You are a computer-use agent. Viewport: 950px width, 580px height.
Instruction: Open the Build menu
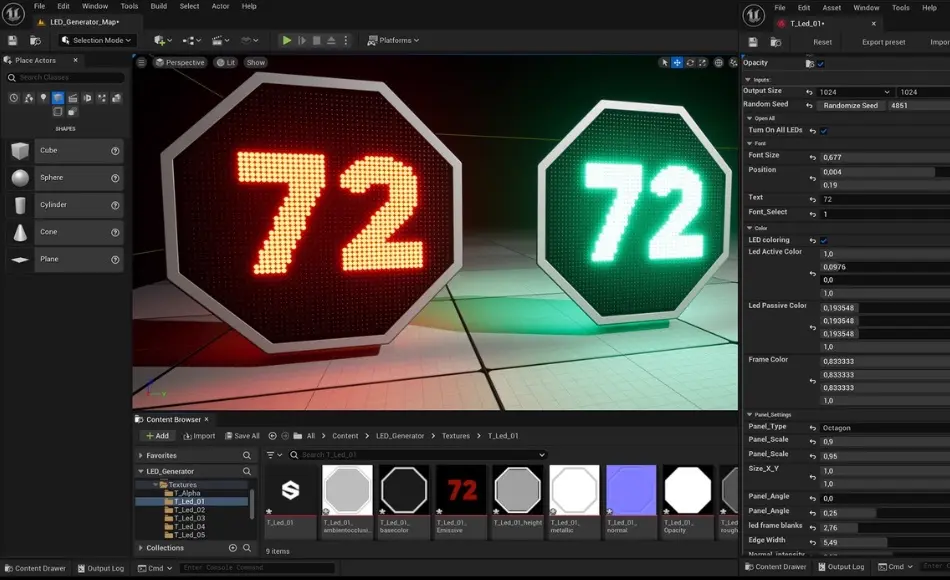coord(159,6)
